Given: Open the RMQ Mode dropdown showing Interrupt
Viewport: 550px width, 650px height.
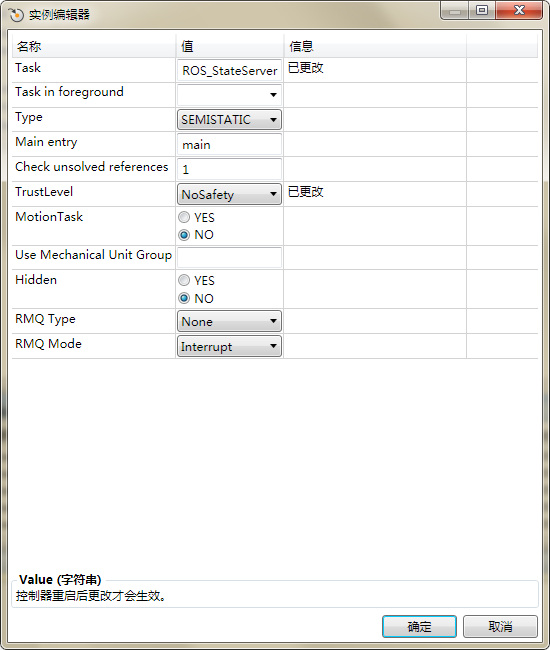Looking at the screenshot, I should (x=229, y=346).
